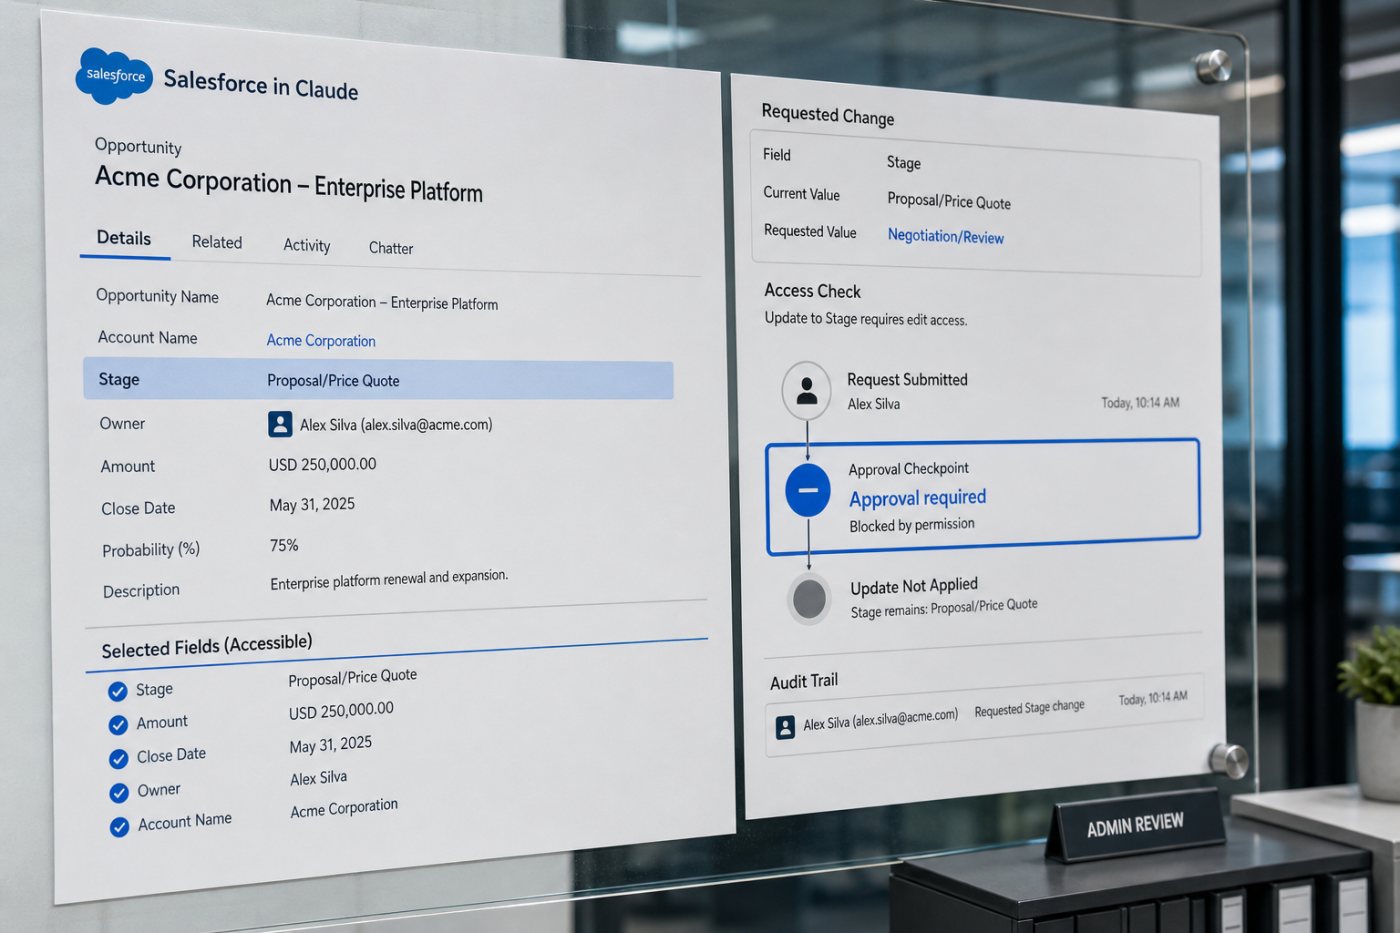Click the Current Value Proposal/Price Quote text
This screenshot has height=933, width=1400.
(949, 201)
